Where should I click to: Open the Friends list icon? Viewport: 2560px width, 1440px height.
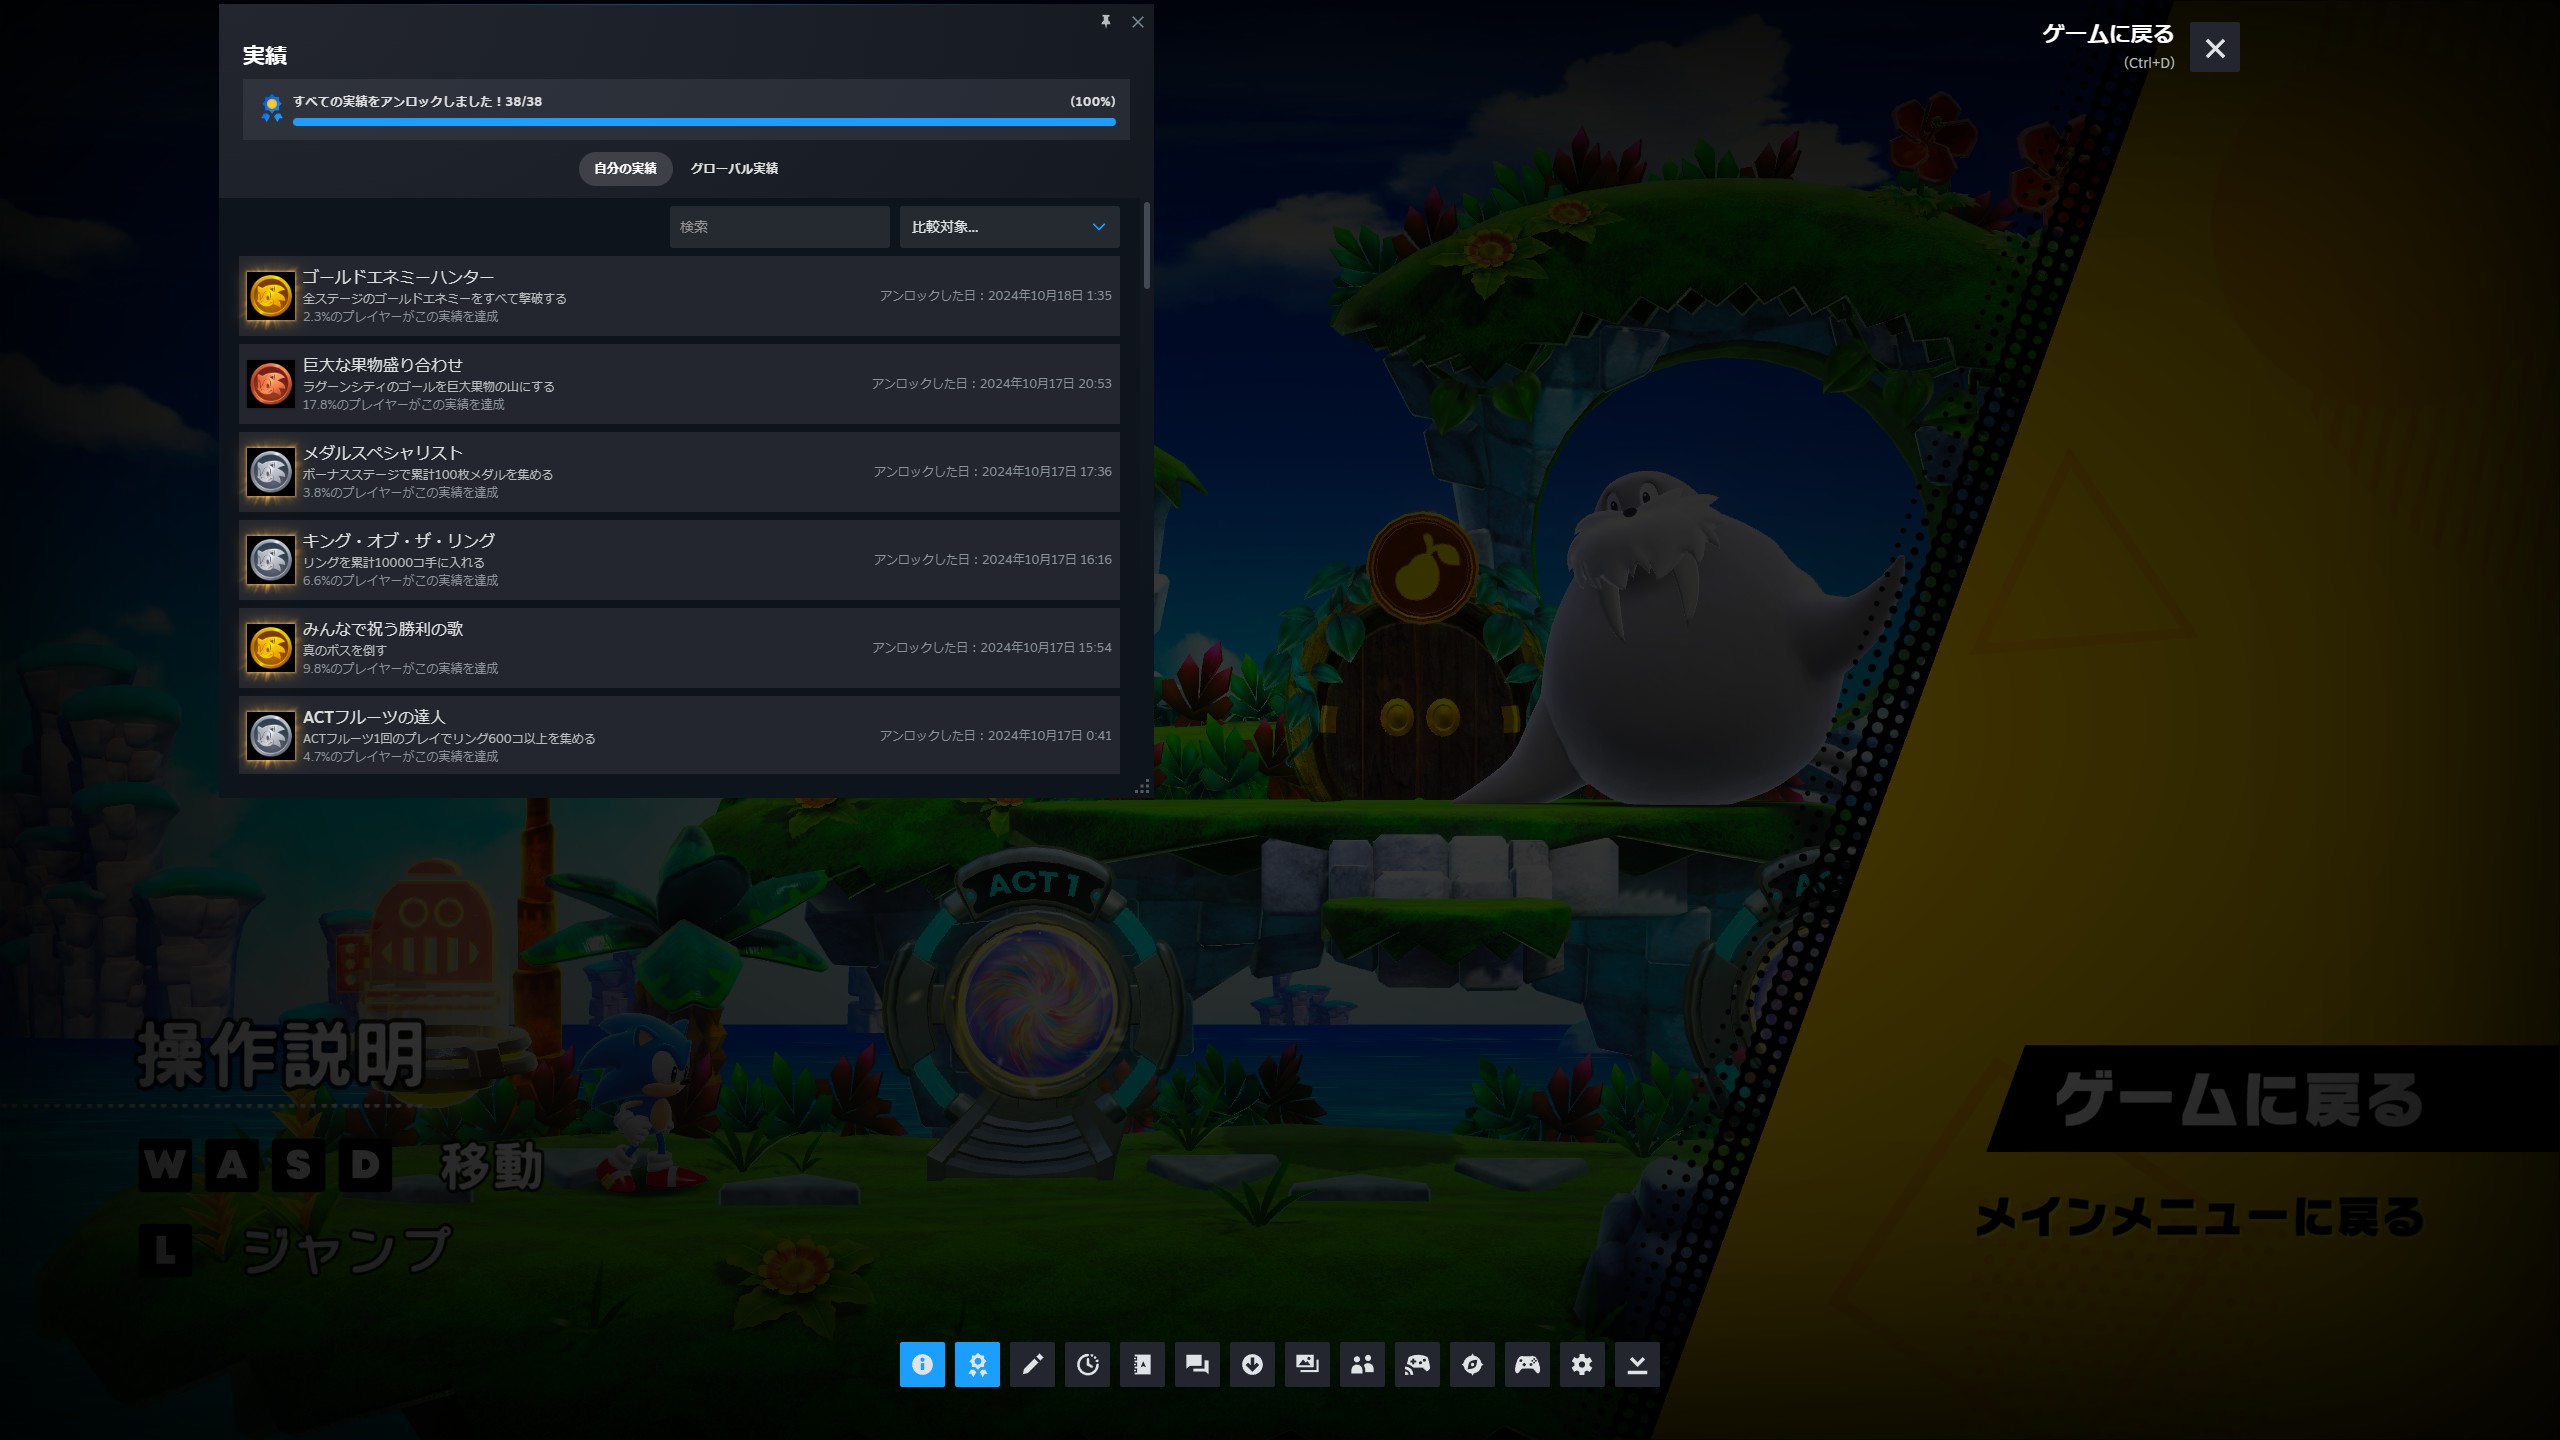point(1362,1364)
